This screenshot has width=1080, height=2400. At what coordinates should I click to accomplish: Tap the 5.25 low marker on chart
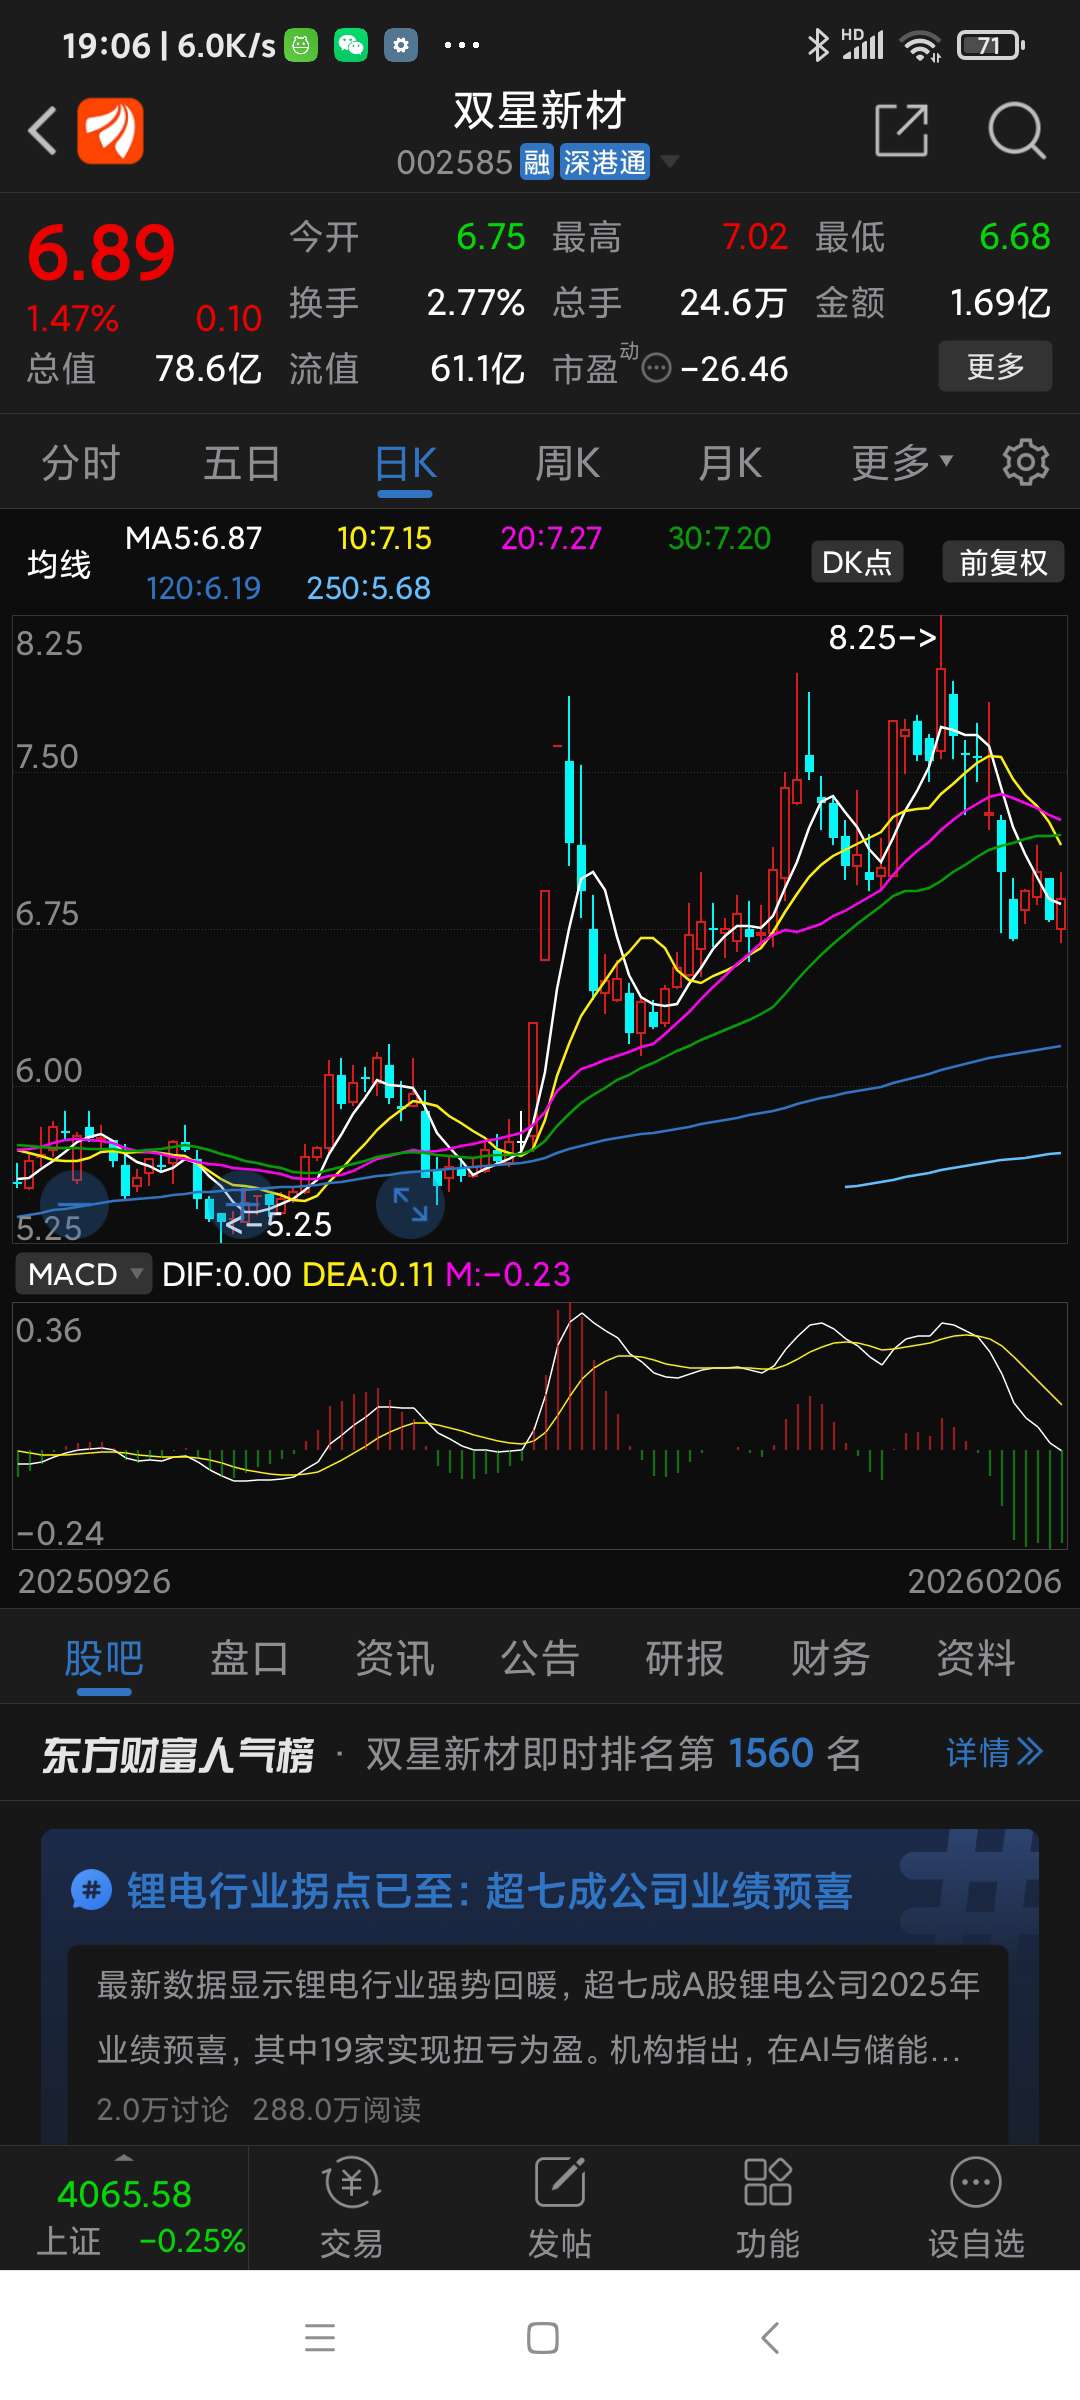[x=279, y=1224]
